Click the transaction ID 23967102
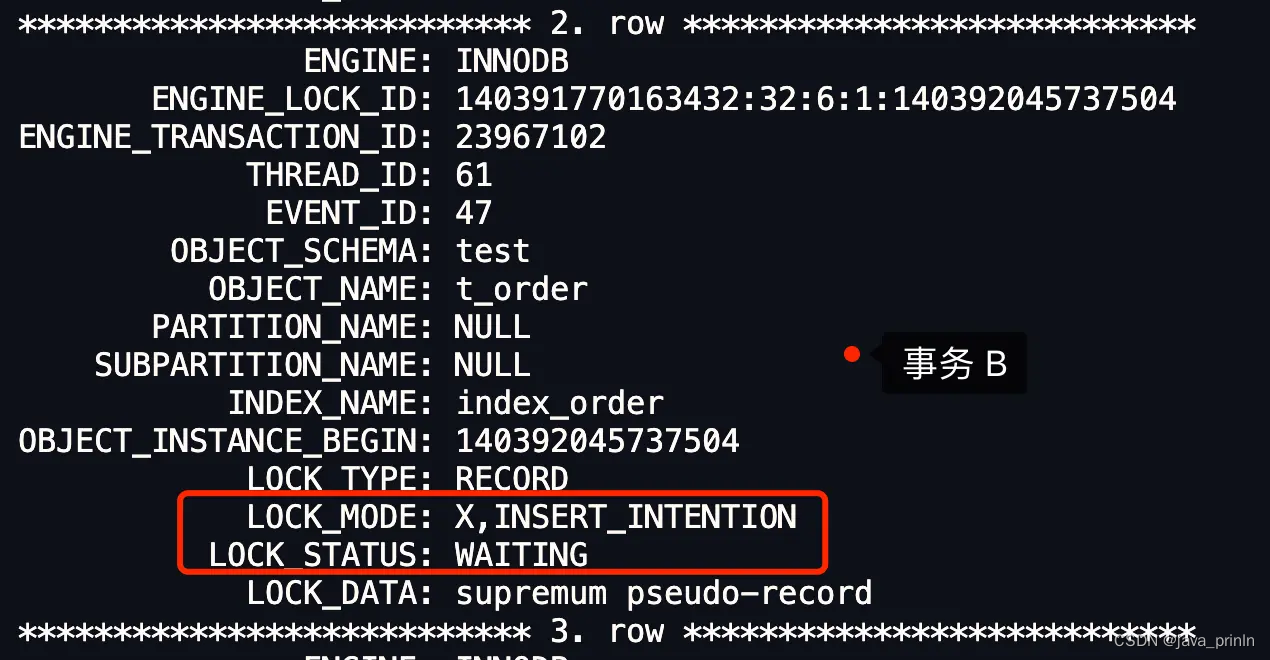The height and width of the screenshot is (660, 1270). pyautogui.click(x=531, y=137)
